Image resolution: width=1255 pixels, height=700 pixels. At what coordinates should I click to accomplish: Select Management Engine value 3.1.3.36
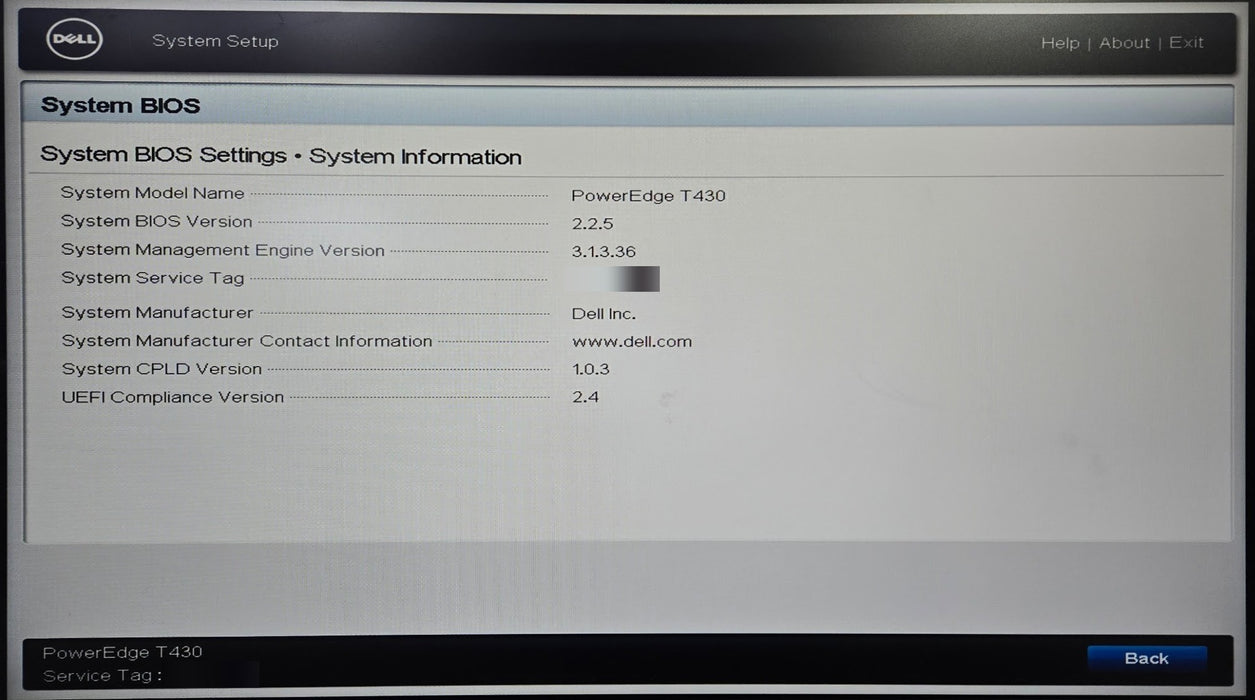point(604,252)
